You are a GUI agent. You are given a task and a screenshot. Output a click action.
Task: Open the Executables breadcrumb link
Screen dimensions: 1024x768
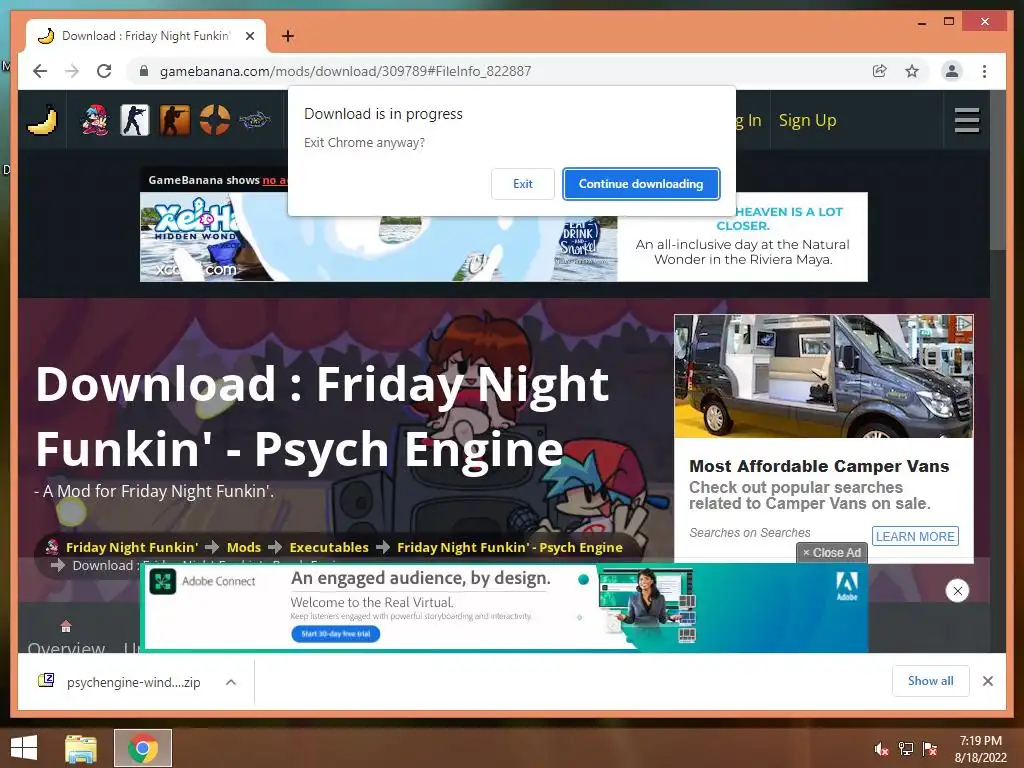(328, 547)
